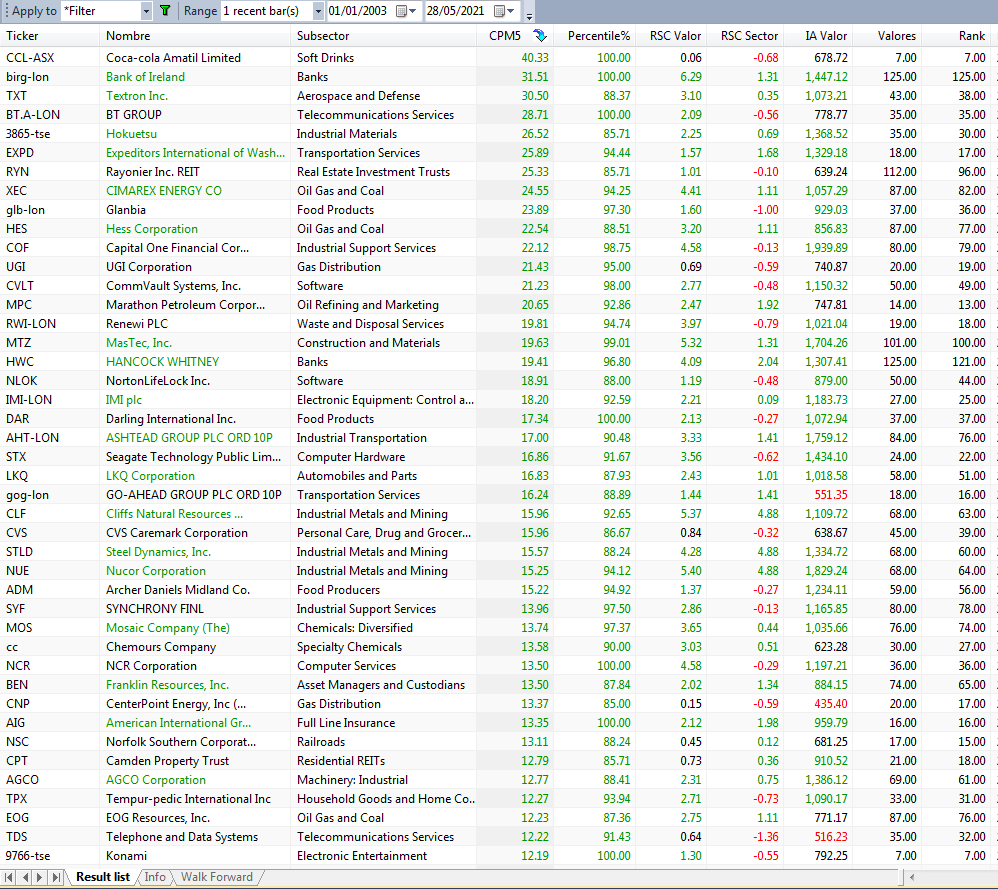Click horizontal scrollbar left arrow
The height and width of the screenshot is (889, 998).
(911, 877)
